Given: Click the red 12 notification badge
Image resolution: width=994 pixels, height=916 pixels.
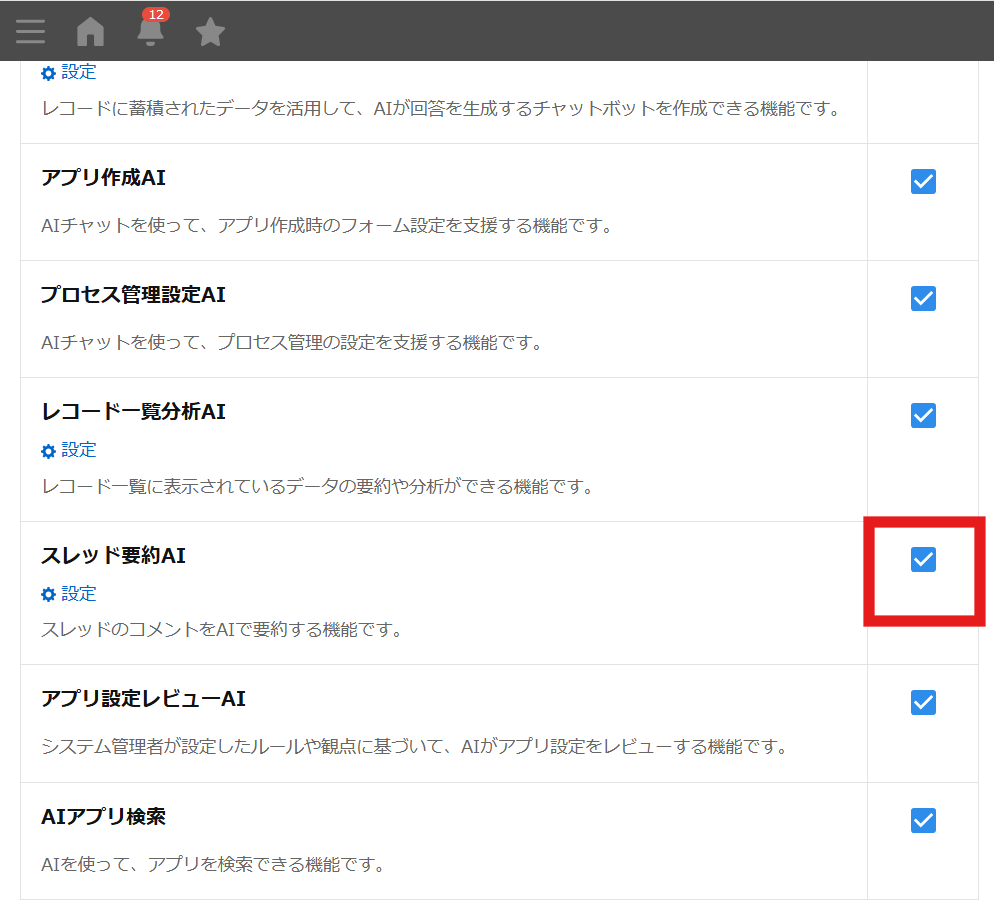Looking at the screenshot, I should click(155, 14).
